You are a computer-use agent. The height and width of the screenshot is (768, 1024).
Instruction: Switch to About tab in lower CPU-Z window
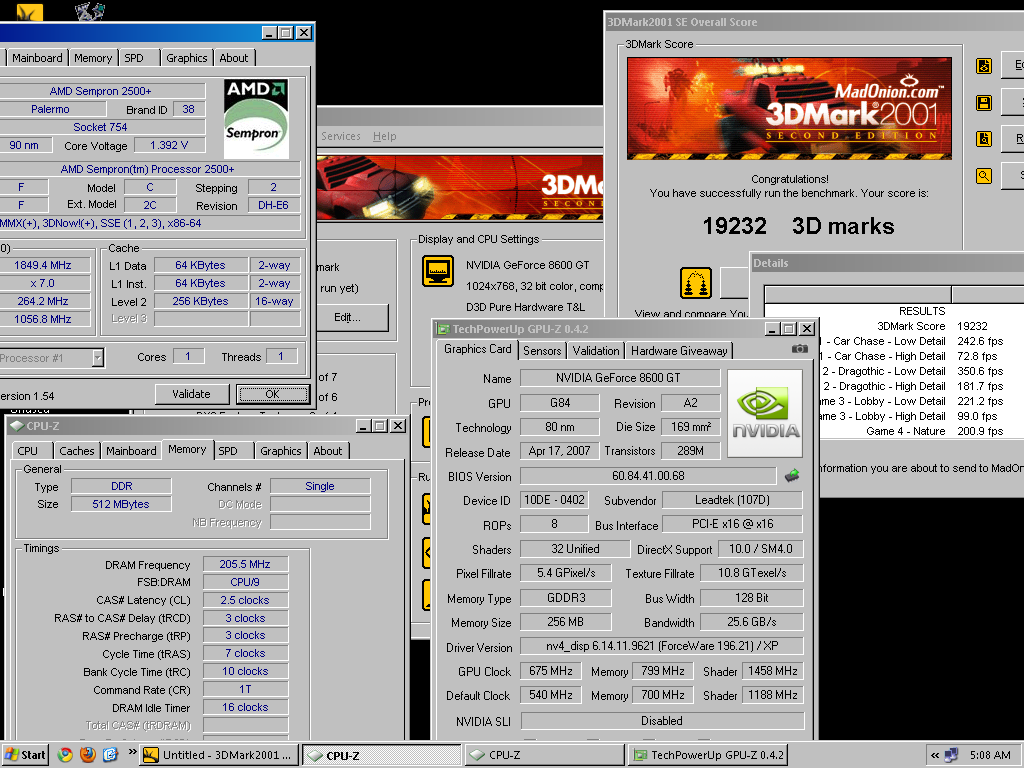[327, 451]
